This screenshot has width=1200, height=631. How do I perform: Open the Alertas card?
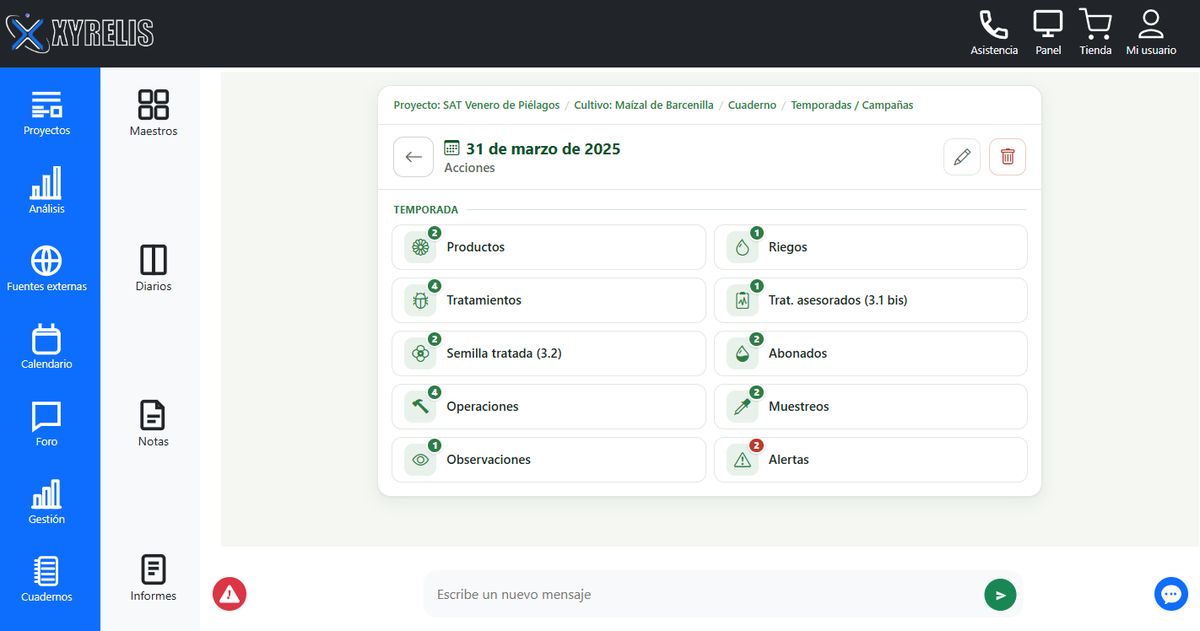pyautogui.click(x=871, y=460)
